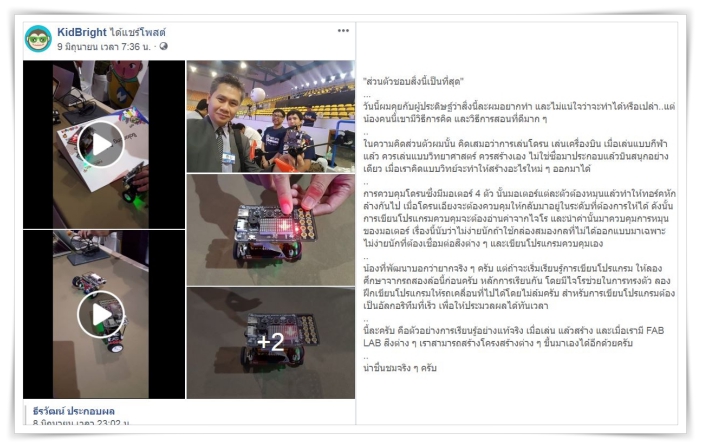Open ธีรวัฒน์ ประกอบผล author profile link
The height and width of the screenshot is (448, 701).
[x=74, y=411]
